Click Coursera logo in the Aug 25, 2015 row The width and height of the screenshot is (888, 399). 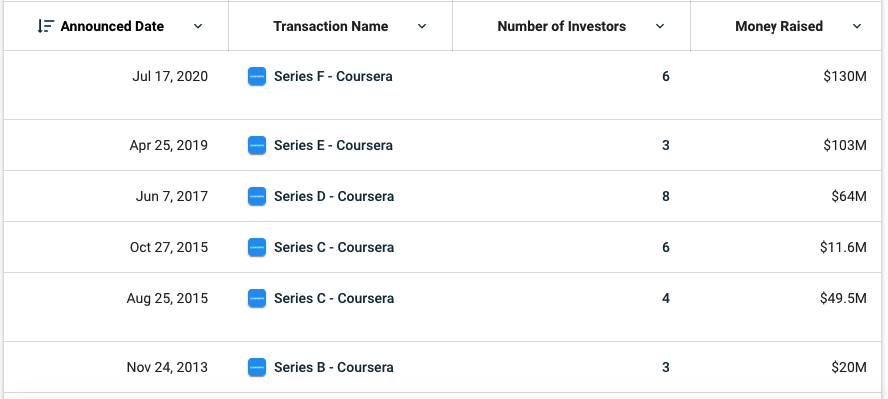(257, 298)
